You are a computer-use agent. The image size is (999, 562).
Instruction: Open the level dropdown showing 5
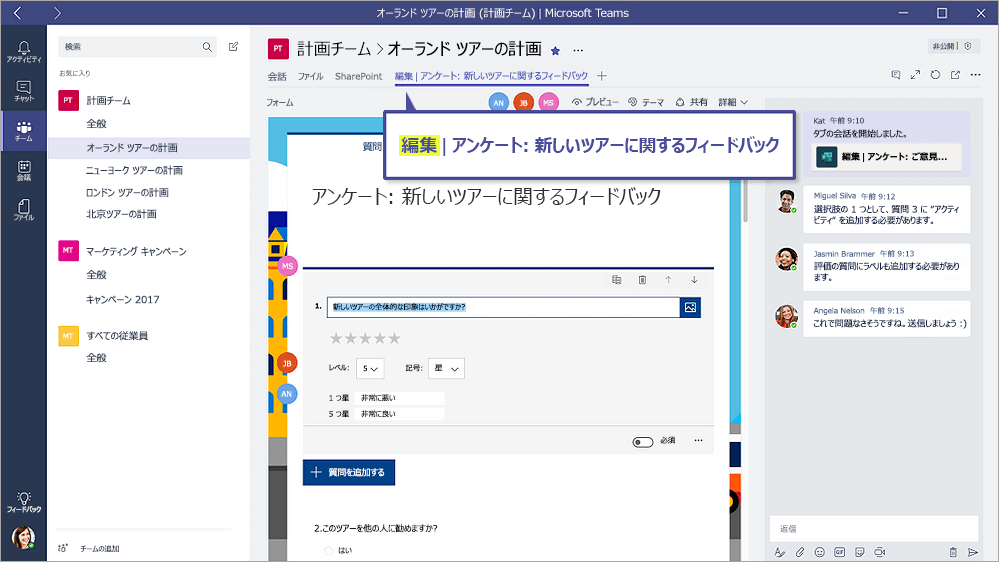tap(370, 368)
